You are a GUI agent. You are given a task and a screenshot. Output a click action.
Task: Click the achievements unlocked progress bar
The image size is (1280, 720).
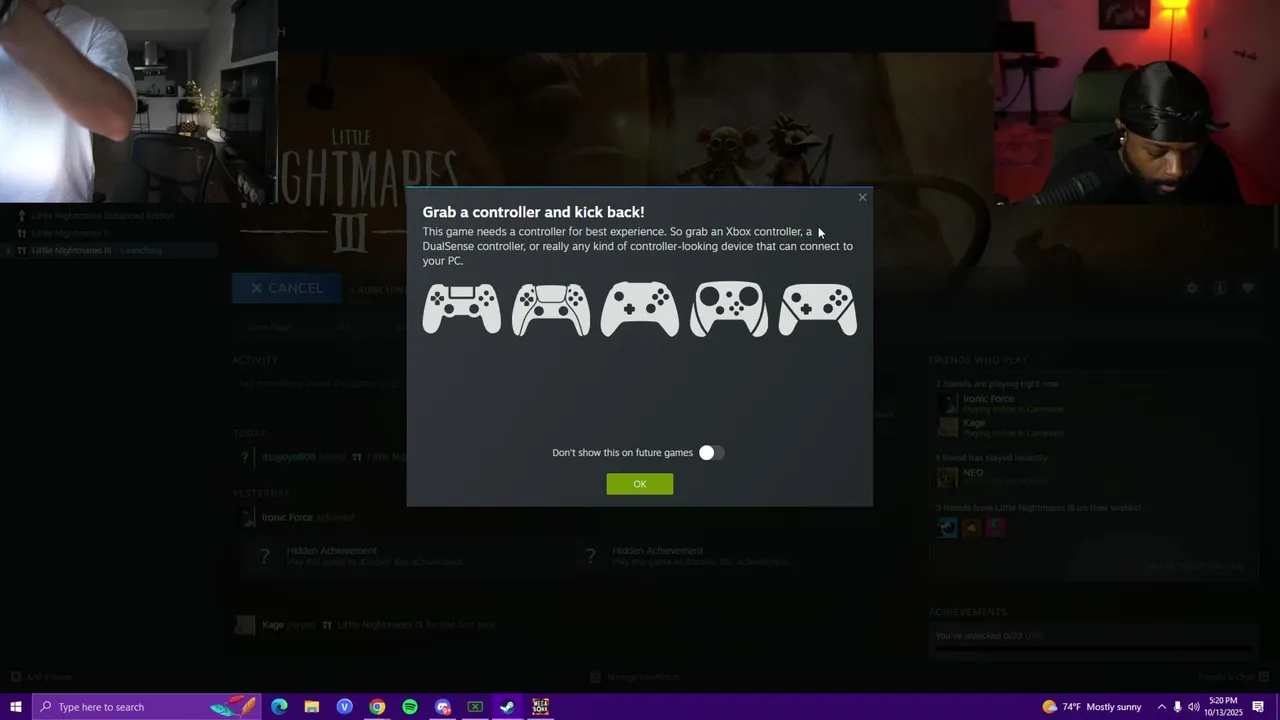coord(1092,650)
